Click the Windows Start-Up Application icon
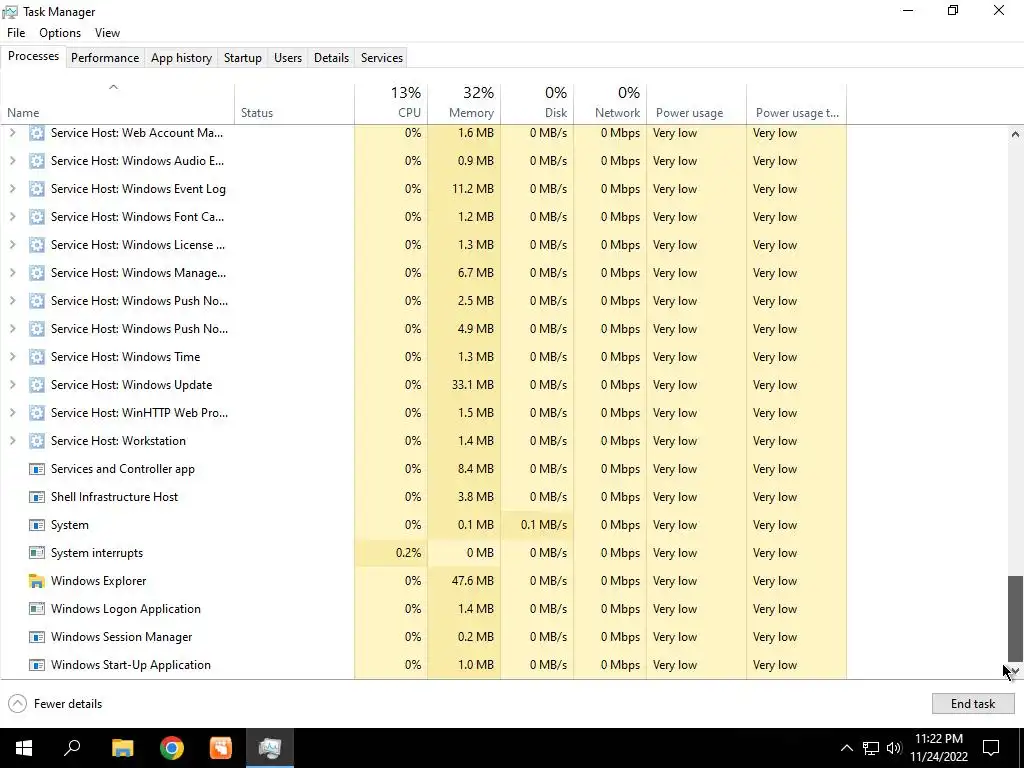Screen dimensions: 1024x768 [x=37, y=665]
